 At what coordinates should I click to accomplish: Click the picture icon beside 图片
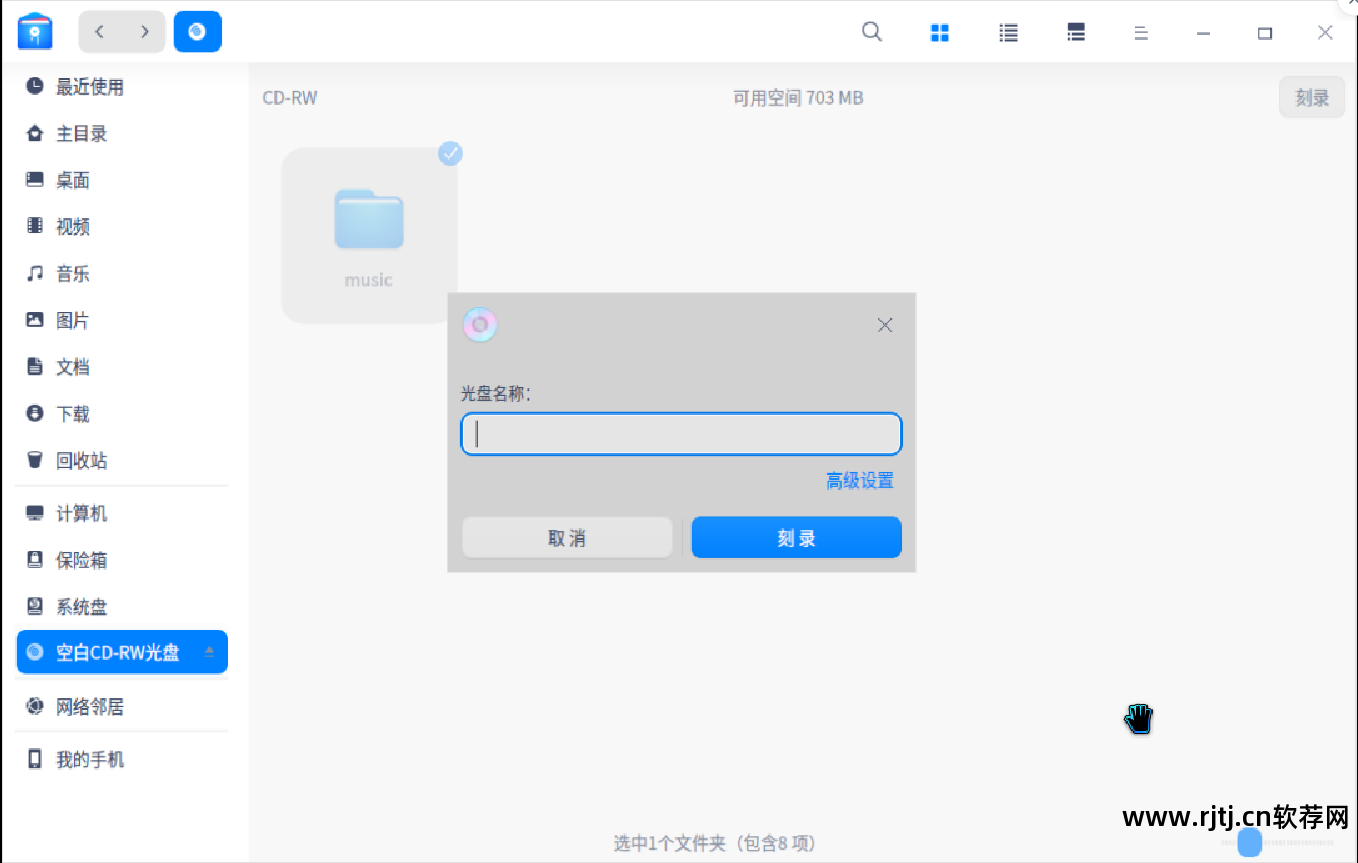point(35,320)
